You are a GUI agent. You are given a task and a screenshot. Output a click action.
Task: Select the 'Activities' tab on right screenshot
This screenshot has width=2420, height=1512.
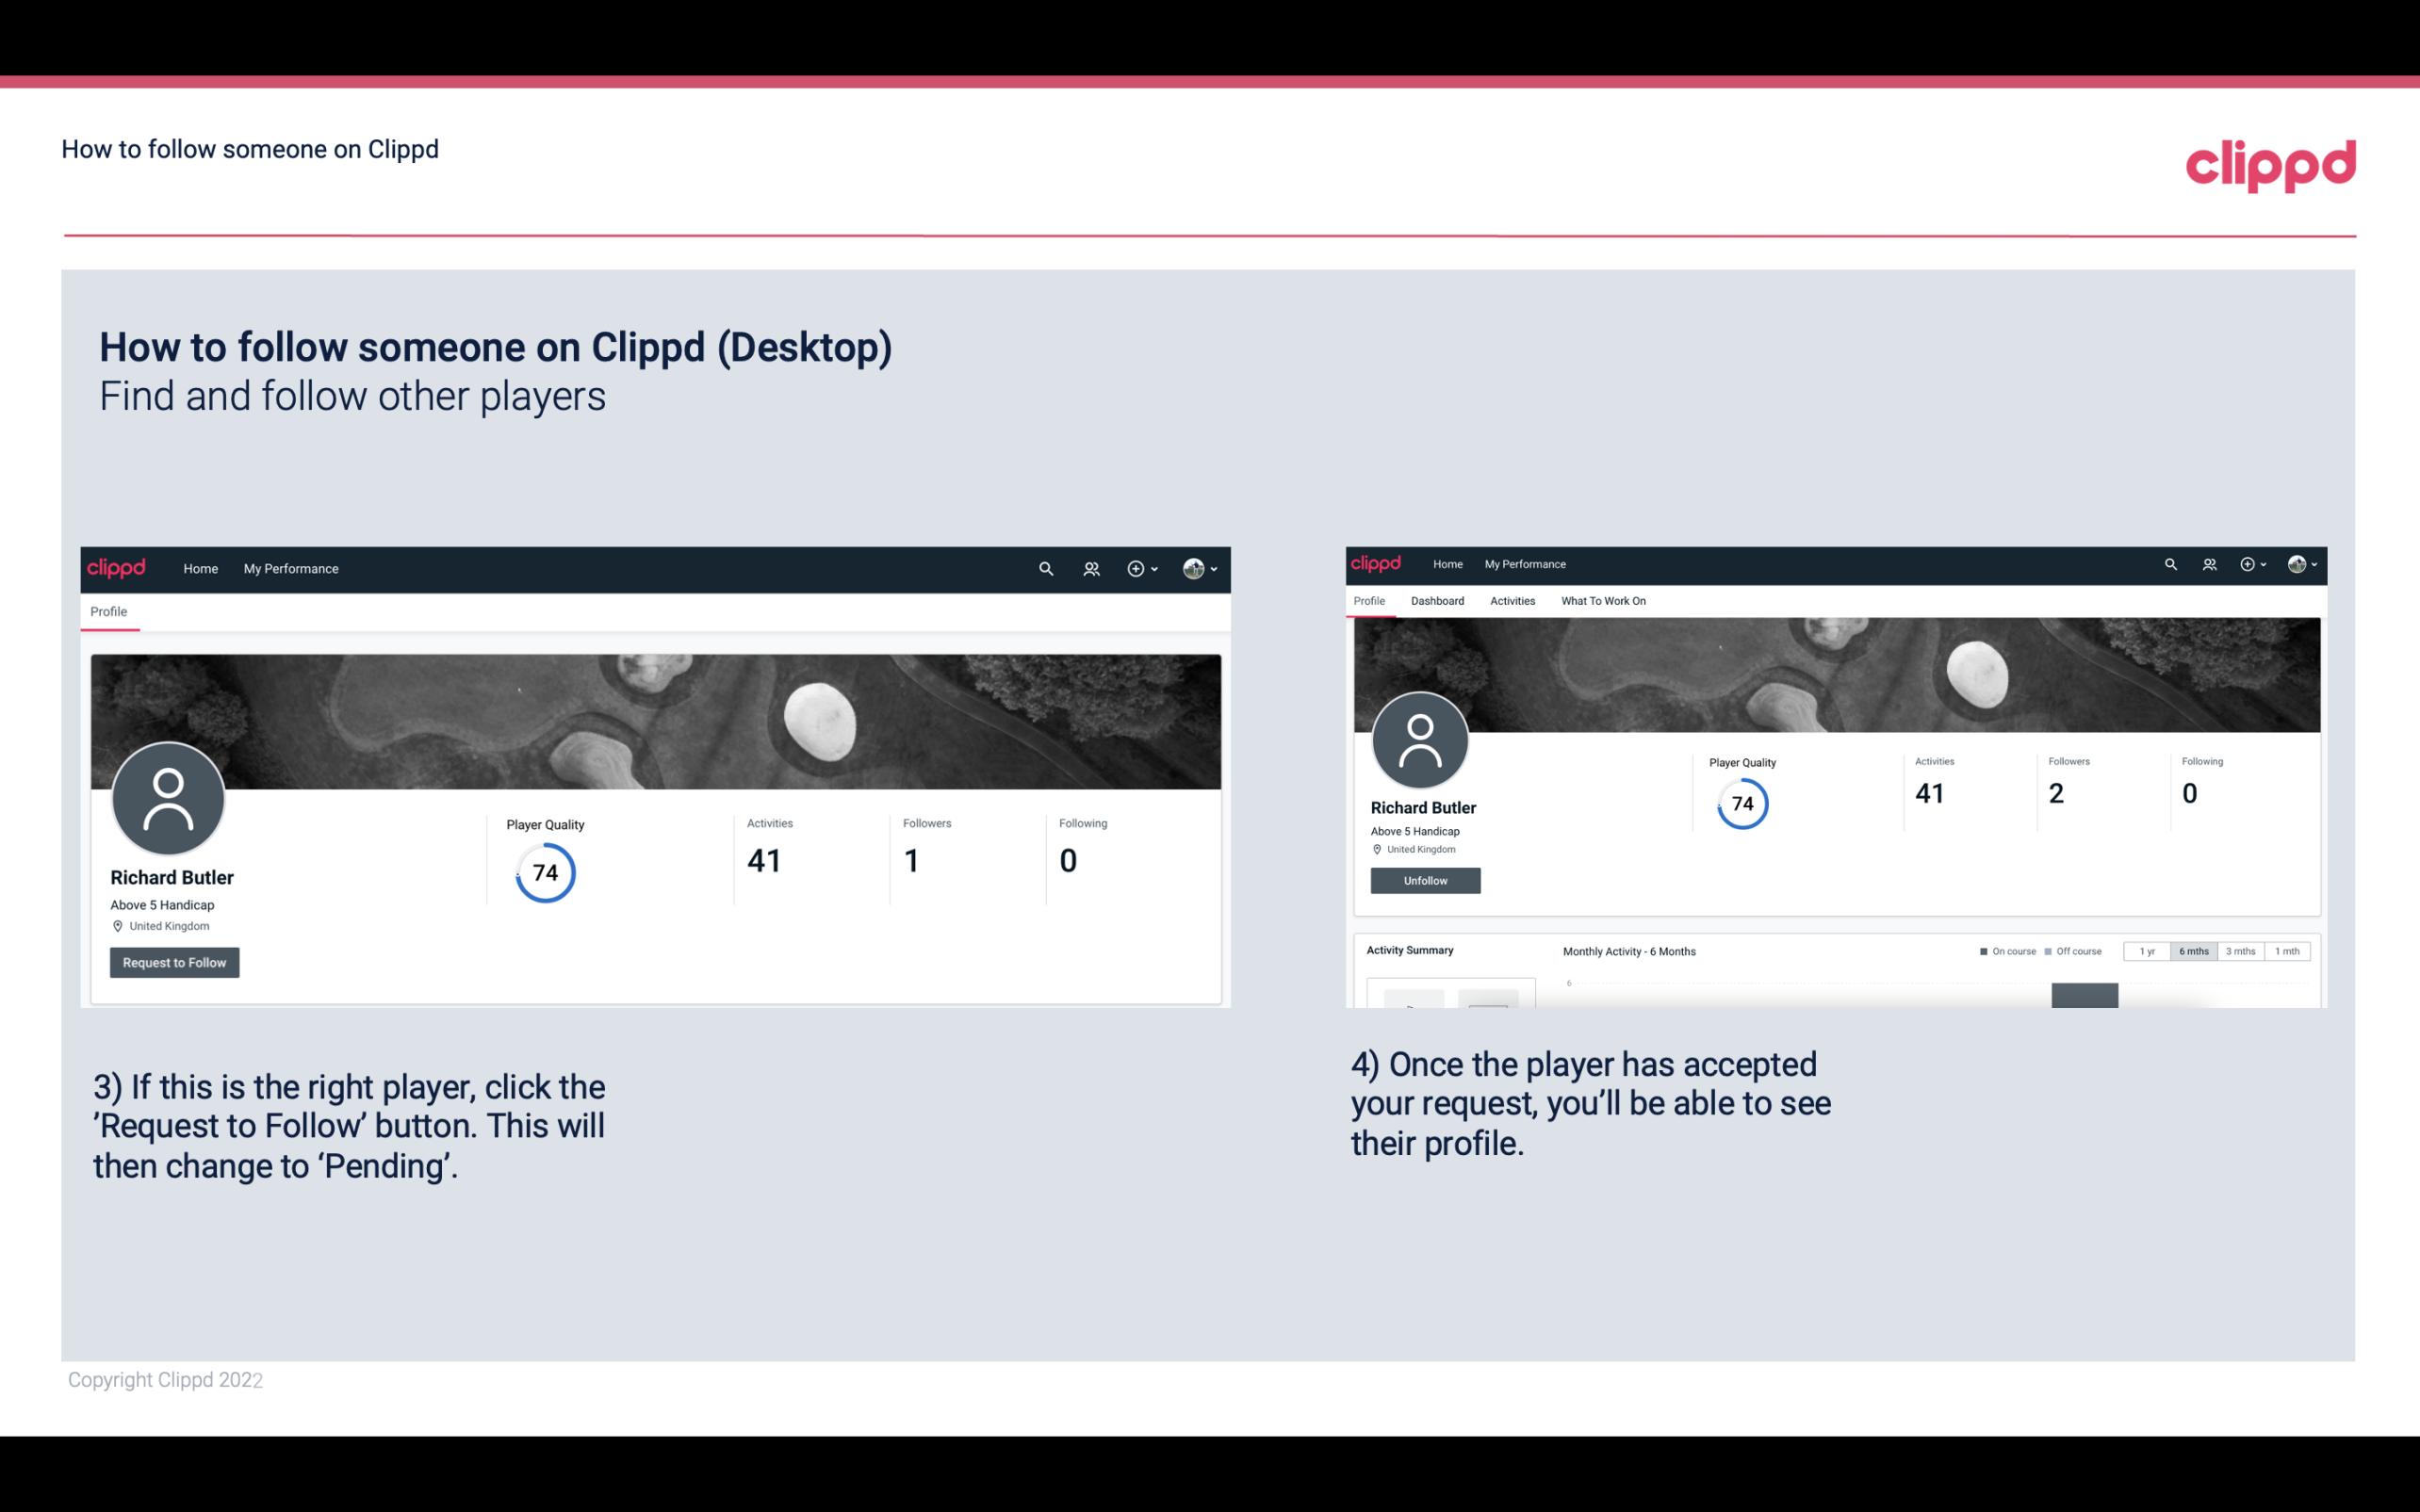click(1511, 599)
